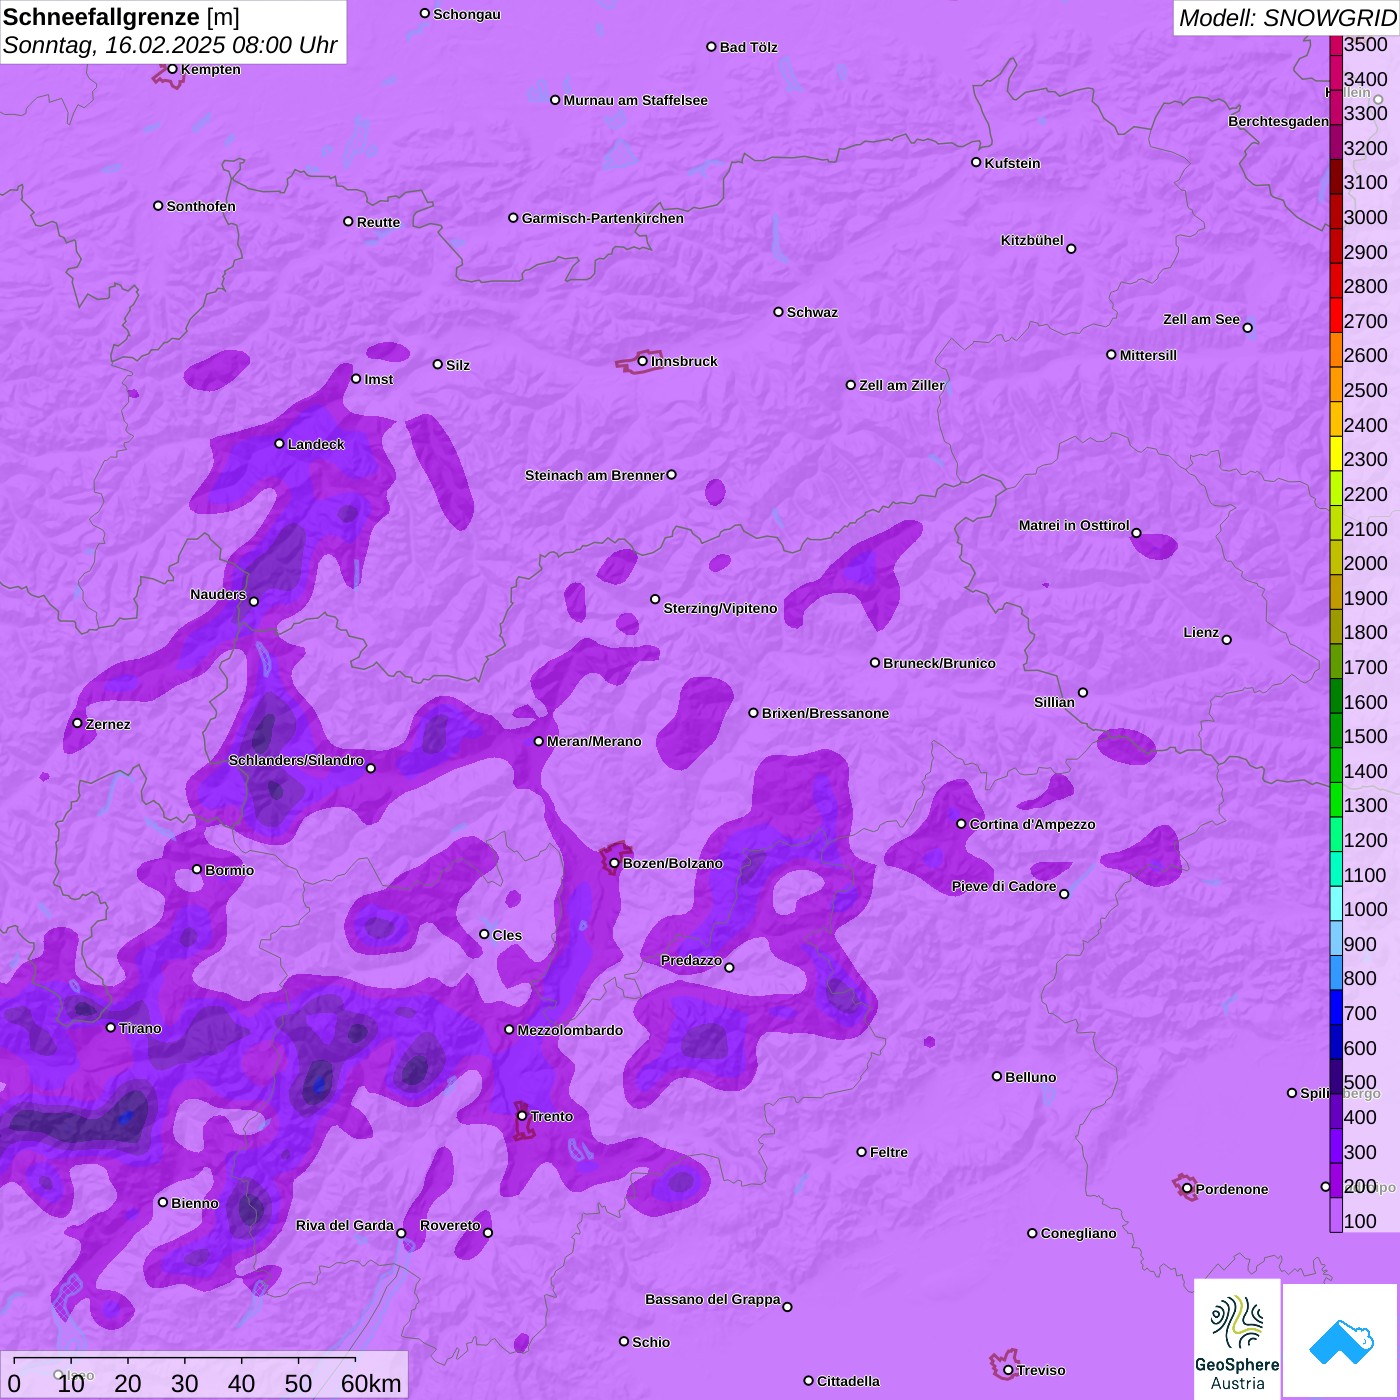
Task: Click the 'Sterzing/Vipiteno' label
Action: [720, 608]
